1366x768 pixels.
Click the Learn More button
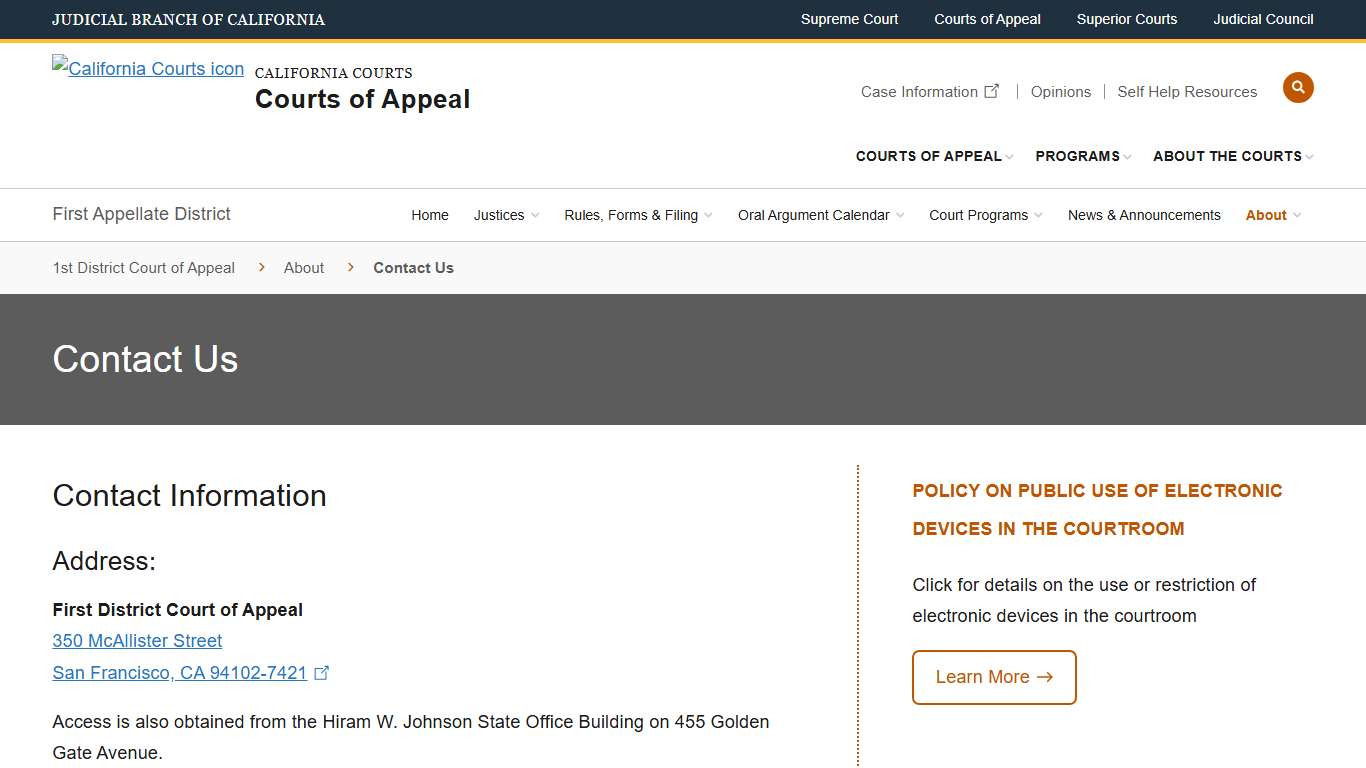[x=993, y=677]
